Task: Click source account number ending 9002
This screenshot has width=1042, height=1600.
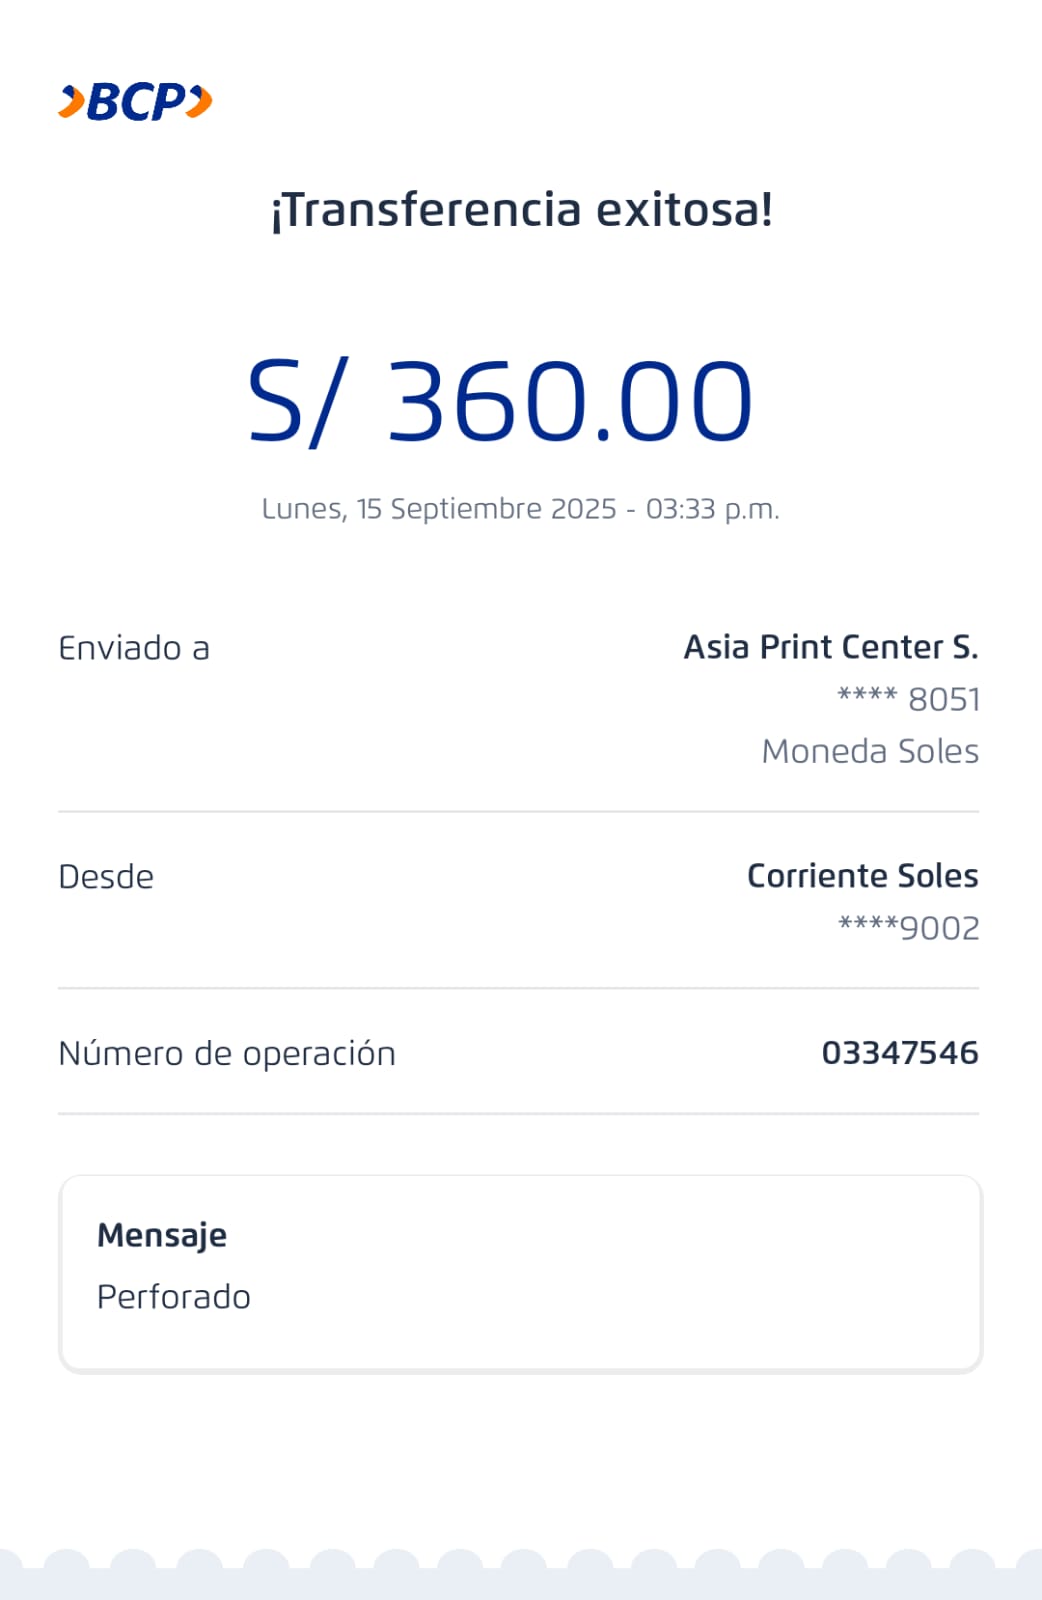Action: point(908,928)
